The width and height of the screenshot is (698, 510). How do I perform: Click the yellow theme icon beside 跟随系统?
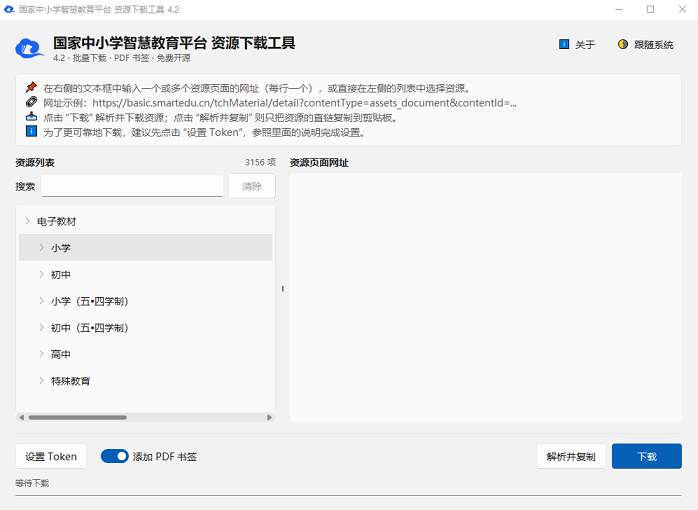point(623,44)
